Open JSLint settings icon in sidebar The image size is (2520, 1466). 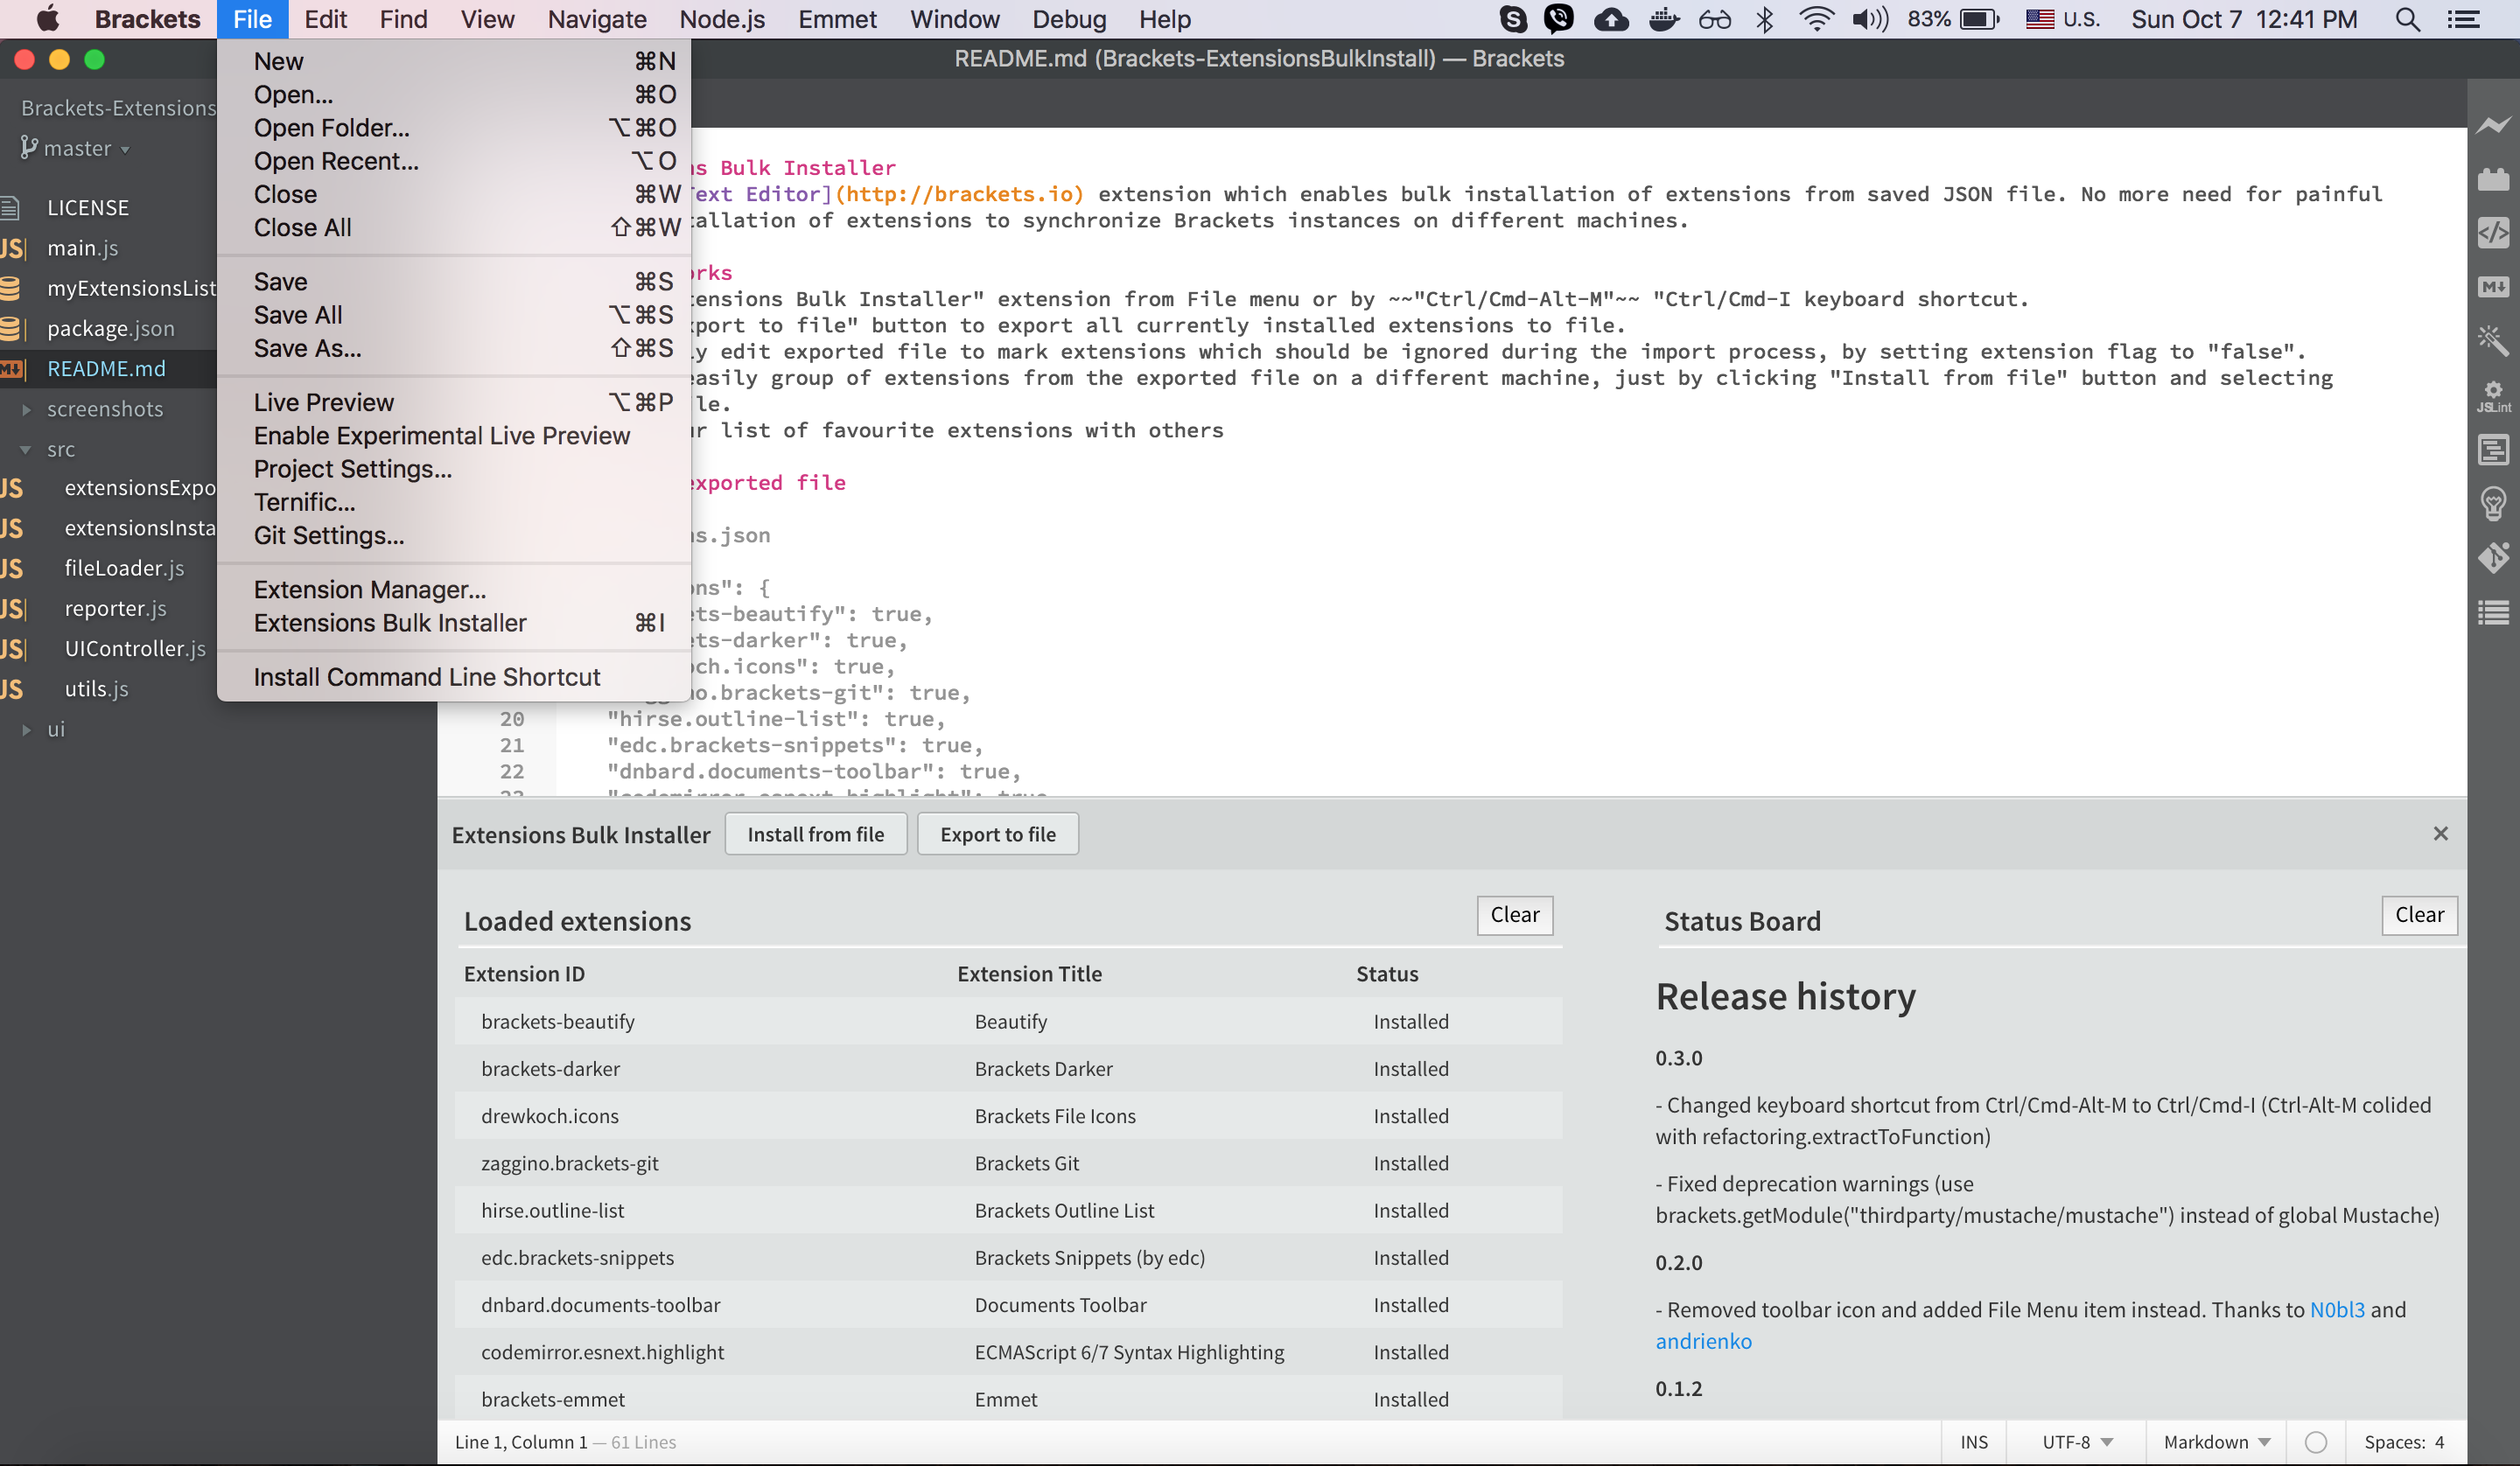[x=2493, y=396]
